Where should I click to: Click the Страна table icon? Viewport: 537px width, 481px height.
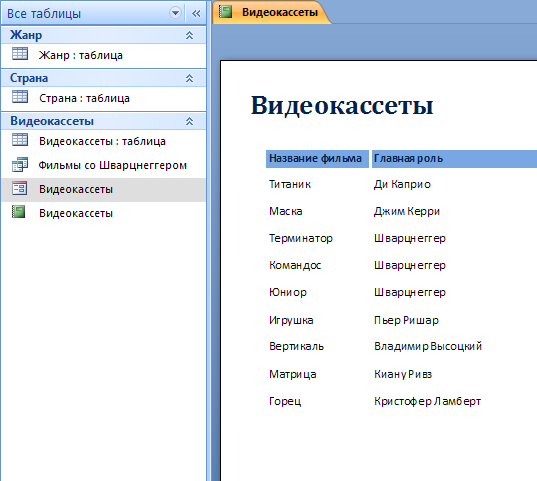(20, 97)
